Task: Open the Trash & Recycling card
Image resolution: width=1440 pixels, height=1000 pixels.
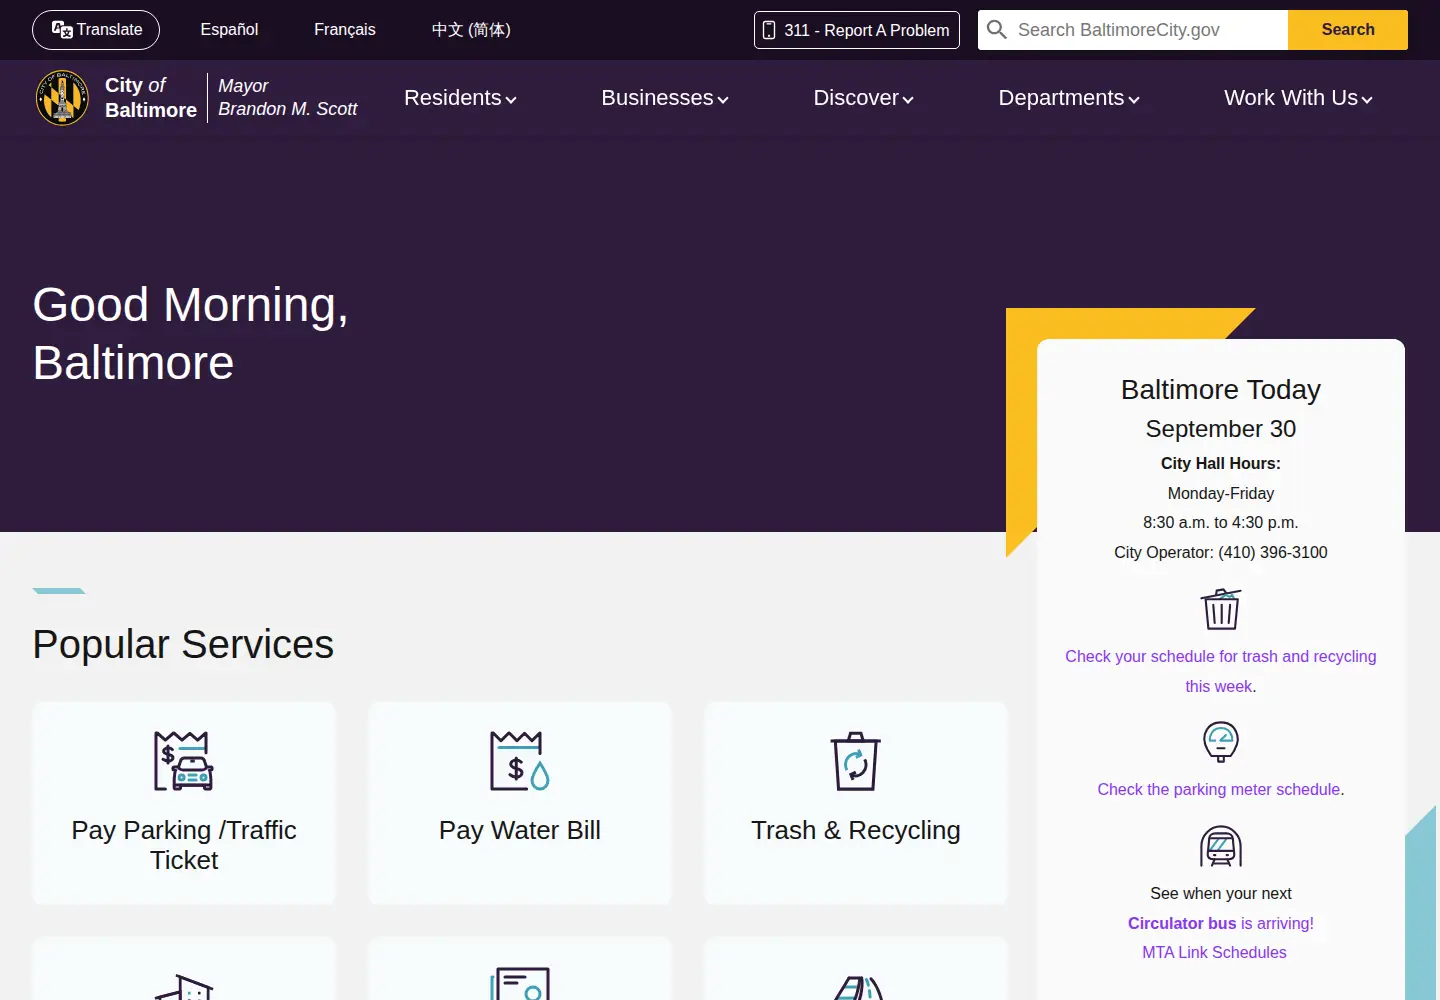Action: tap(856, 803)
